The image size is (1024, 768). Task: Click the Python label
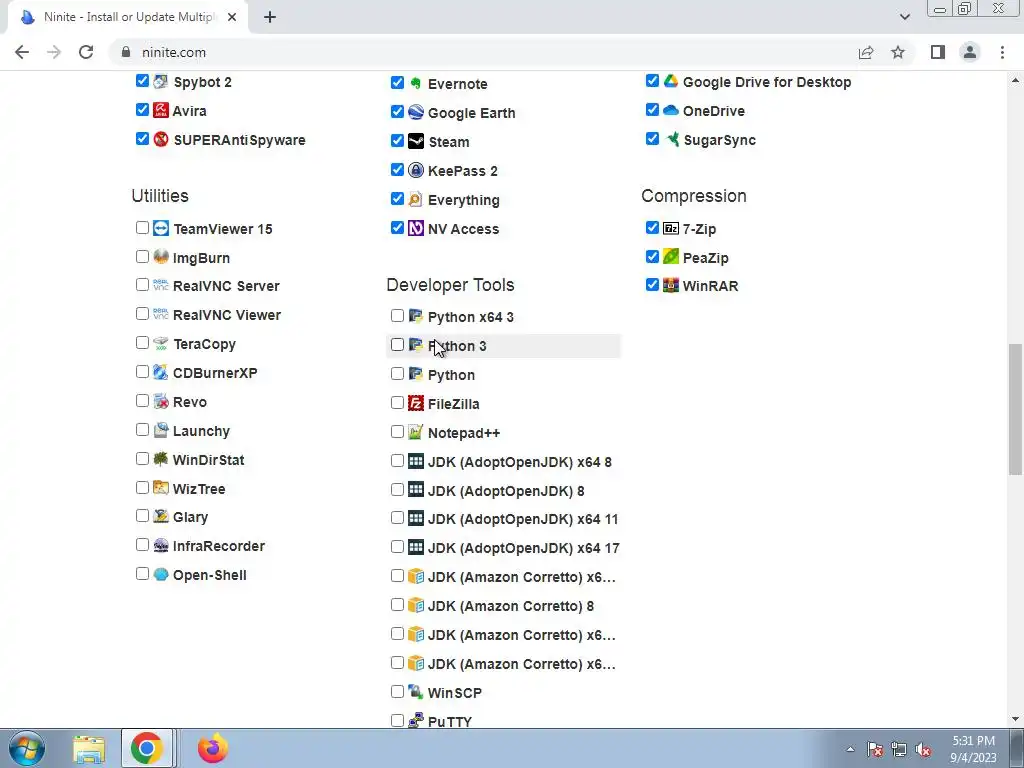[451, 375]
